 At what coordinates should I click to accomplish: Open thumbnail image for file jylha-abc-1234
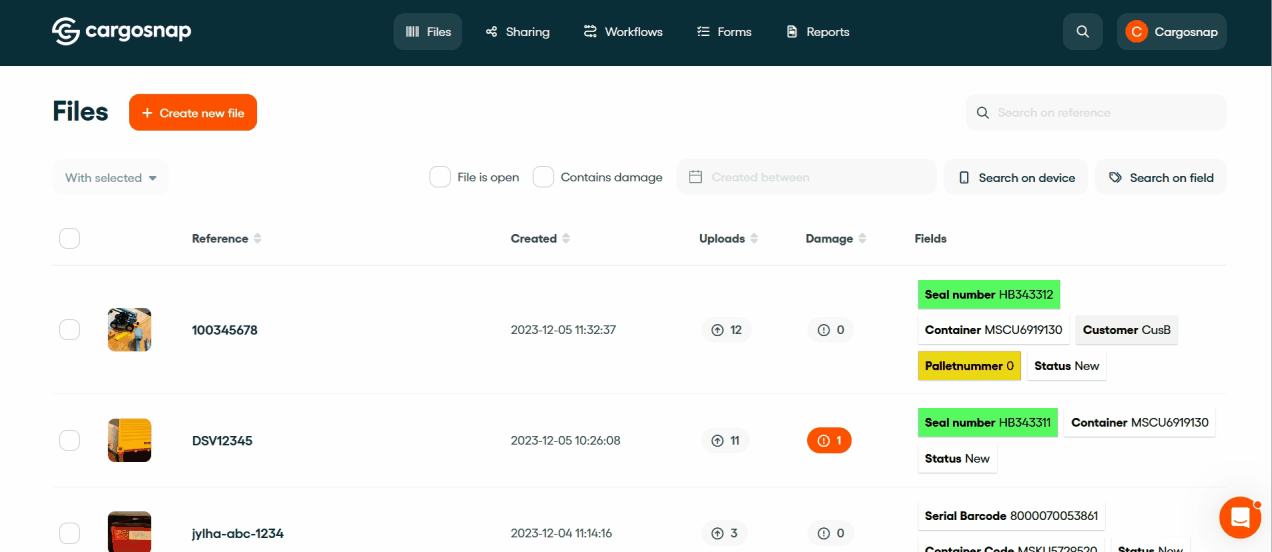pyautogui.click(x=130, y=532)
